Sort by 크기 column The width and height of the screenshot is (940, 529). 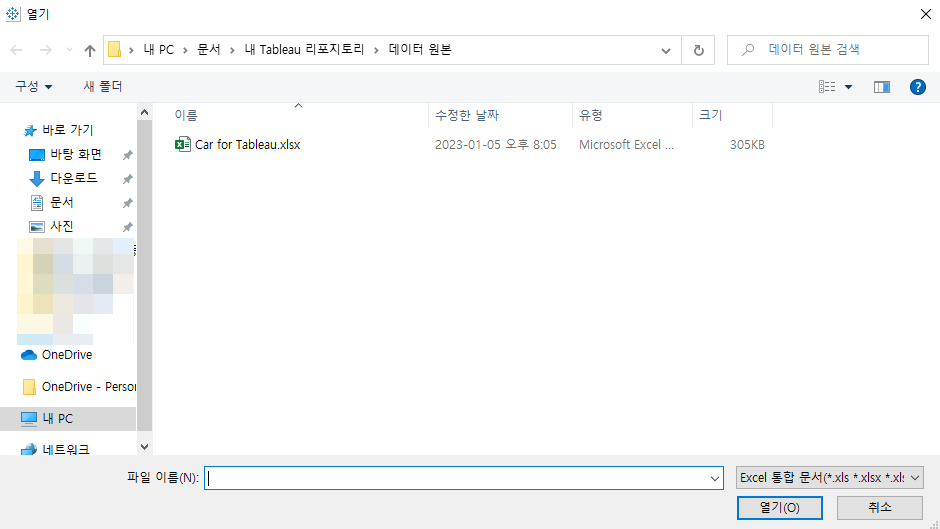click(x=711, y=115)
